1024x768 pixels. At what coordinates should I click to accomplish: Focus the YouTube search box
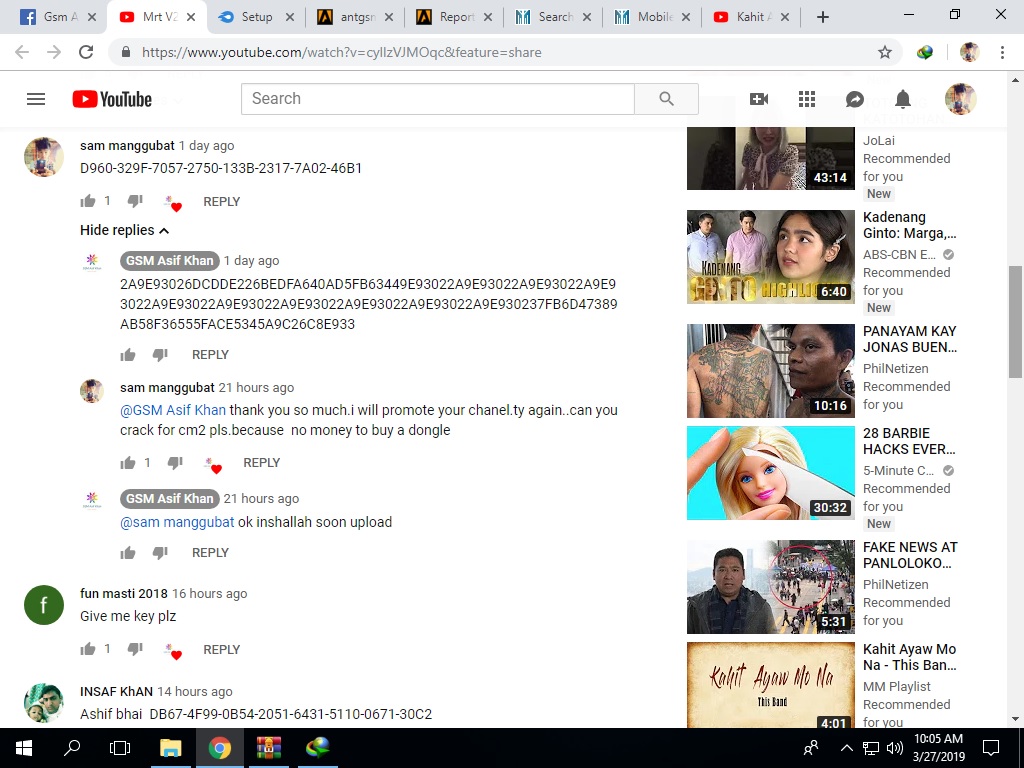pos(438,99)
